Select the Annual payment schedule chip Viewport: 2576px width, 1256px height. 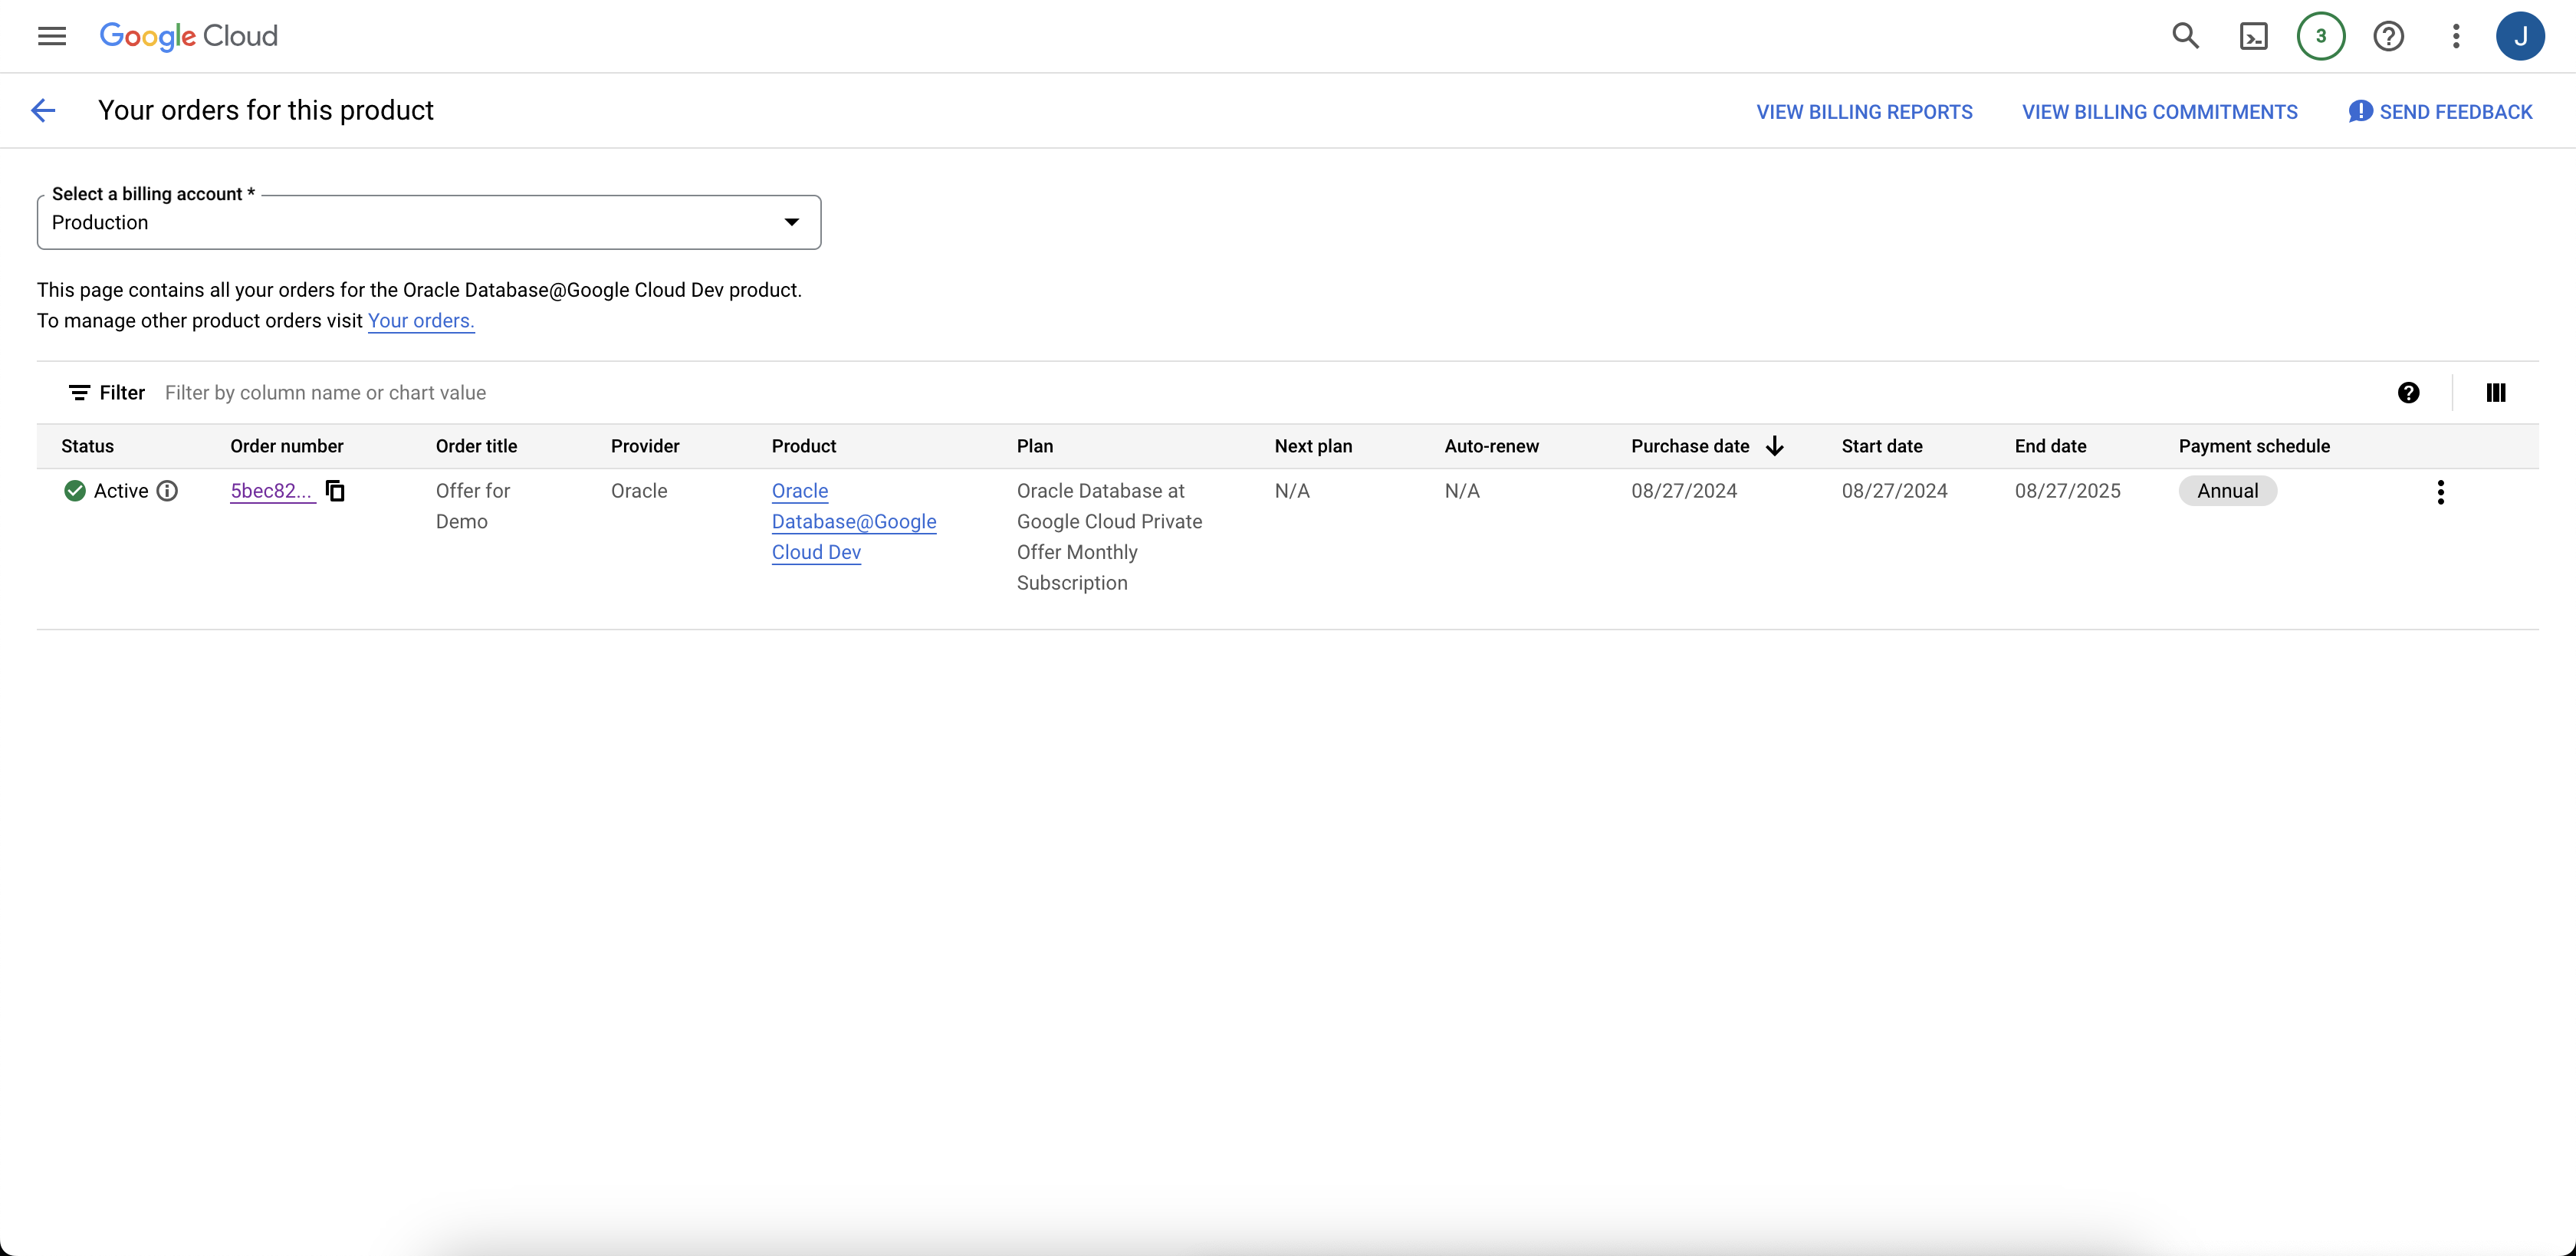[2227, 491]
